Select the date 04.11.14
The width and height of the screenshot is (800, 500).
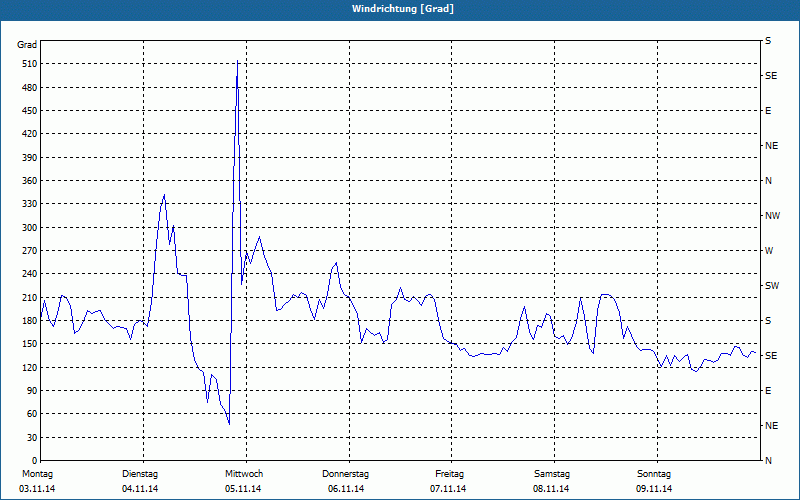[140, 489]
